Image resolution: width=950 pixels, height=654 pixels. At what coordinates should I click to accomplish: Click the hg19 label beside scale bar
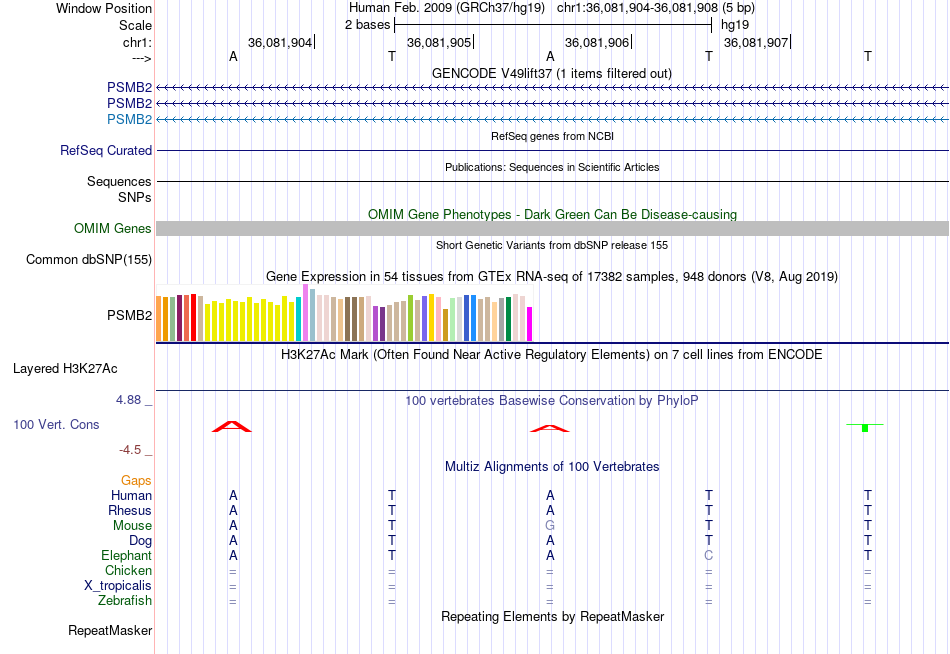[x=735, y=25]
